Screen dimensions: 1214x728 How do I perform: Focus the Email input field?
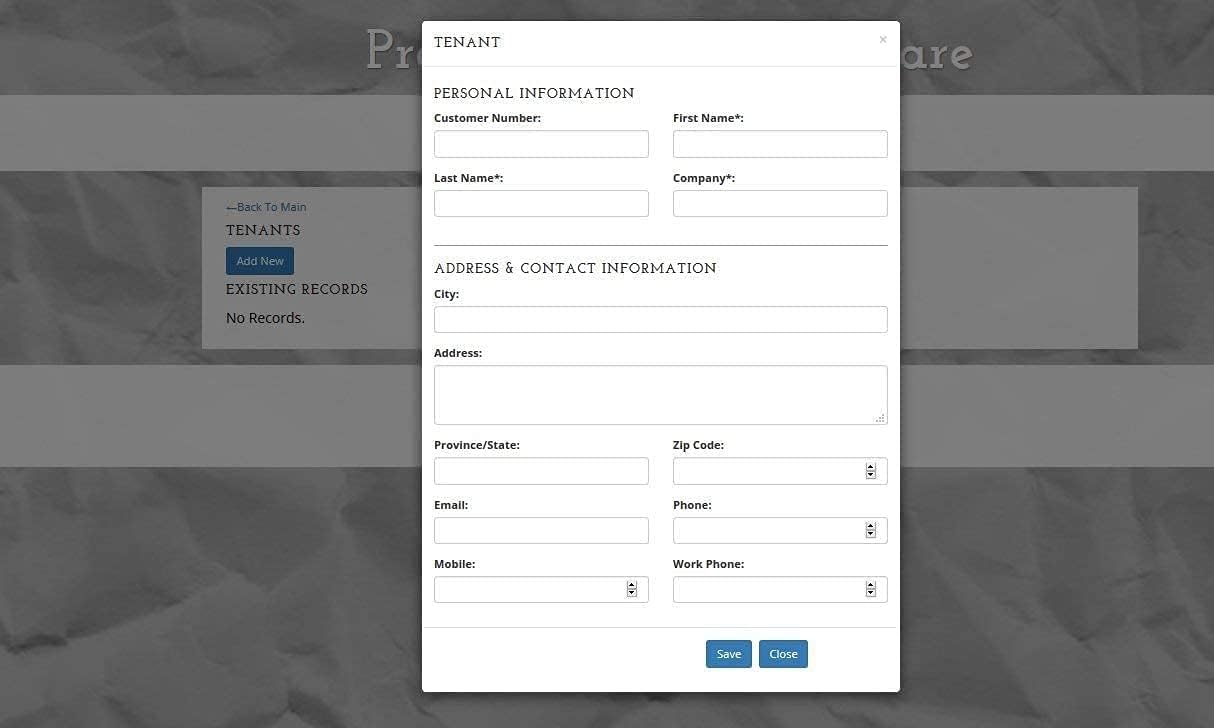pyautogui.click(x=541, y=531)
